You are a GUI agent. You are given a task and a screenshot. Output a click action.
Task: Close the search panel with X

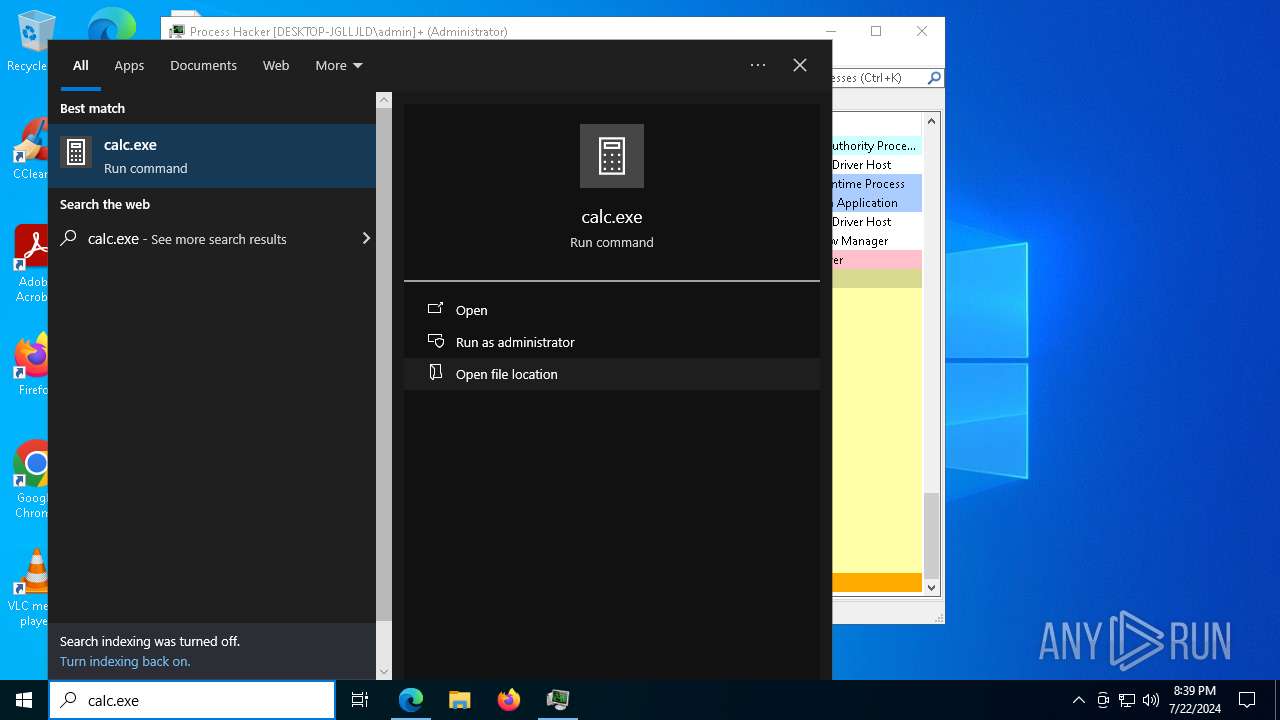pyautogui.click(x=800, y=65)
